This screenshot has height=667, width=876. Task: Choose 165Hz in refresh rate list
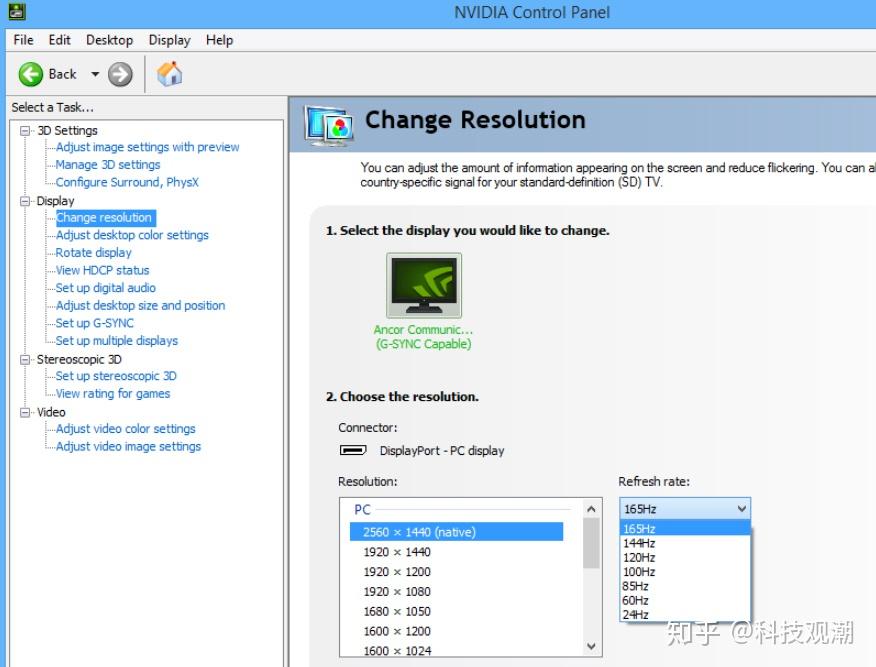click(x=685, y=528)
